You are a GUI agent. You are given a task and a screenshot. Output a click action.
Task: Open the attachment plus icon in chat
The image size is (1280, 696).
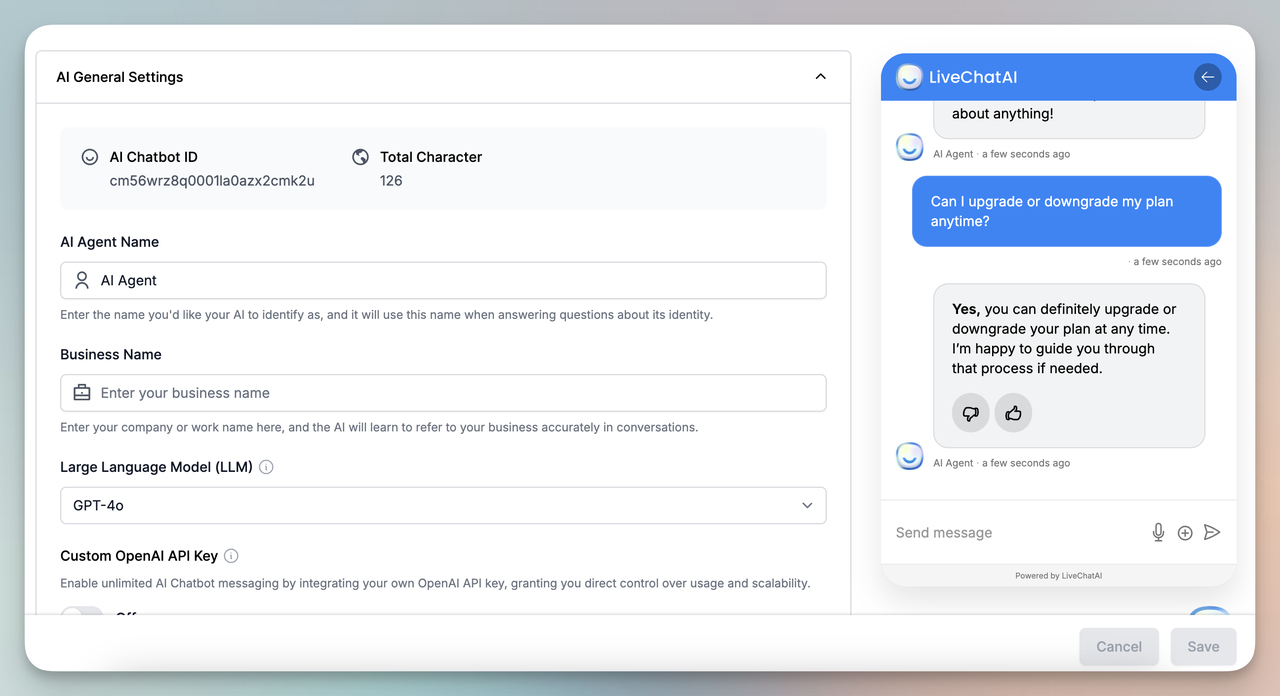[1185, 532]
